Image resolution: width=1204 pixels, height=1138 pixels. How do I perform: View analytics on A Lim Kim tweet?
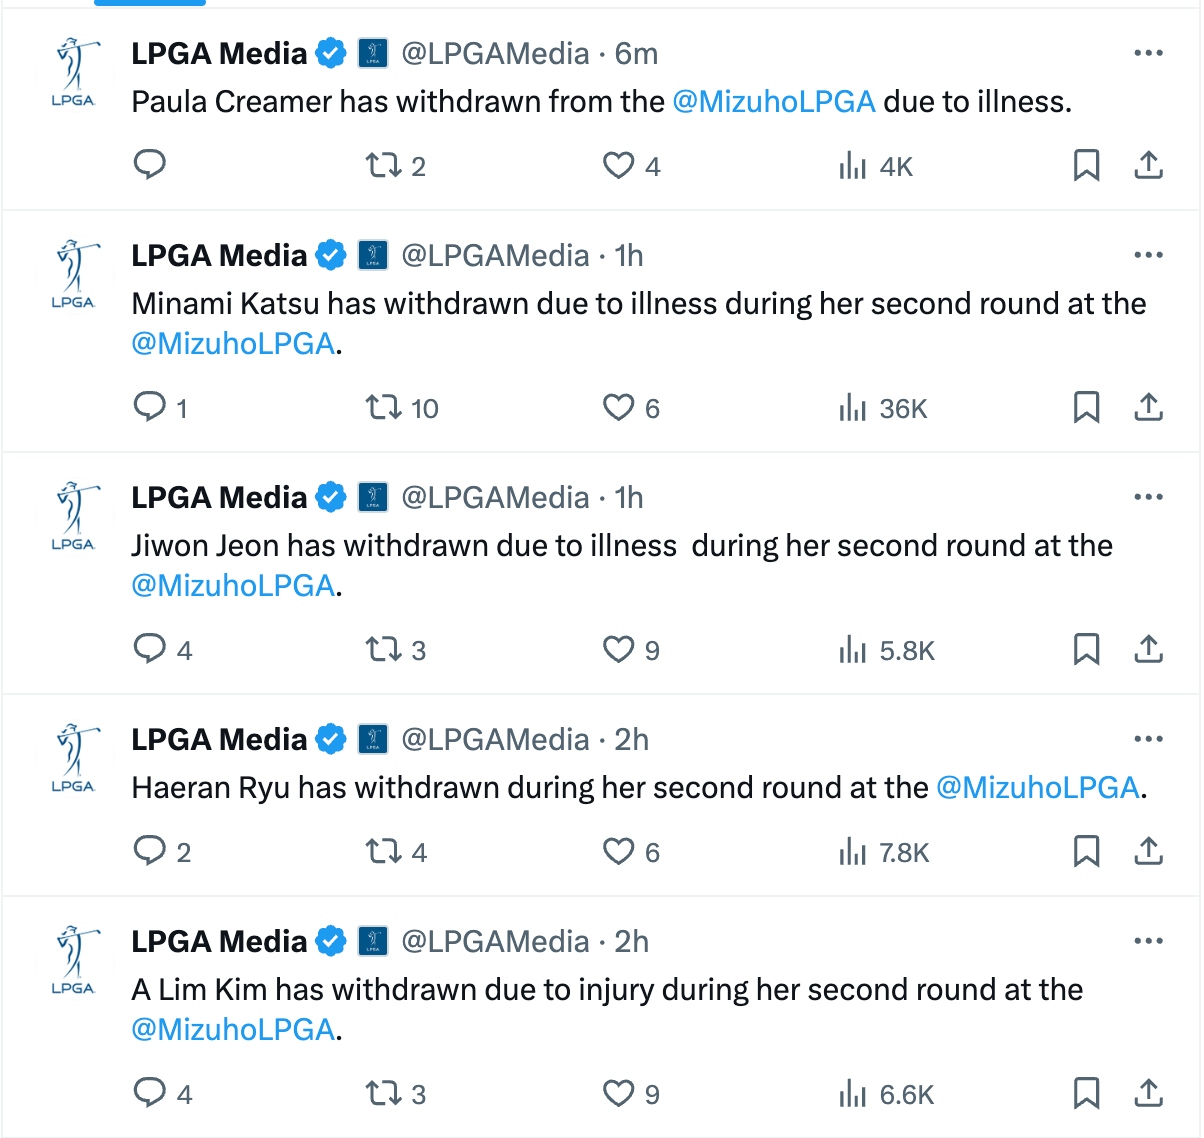coord(853,1094)
